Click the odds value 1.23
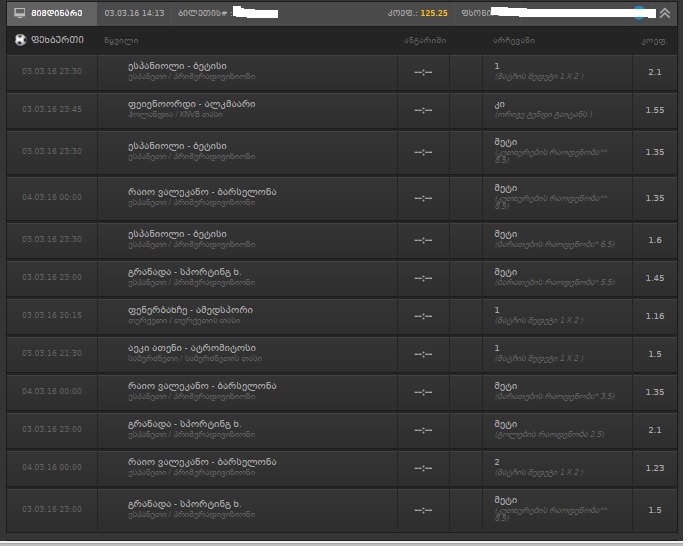This screenshot has height=546, width=696. 655,468
